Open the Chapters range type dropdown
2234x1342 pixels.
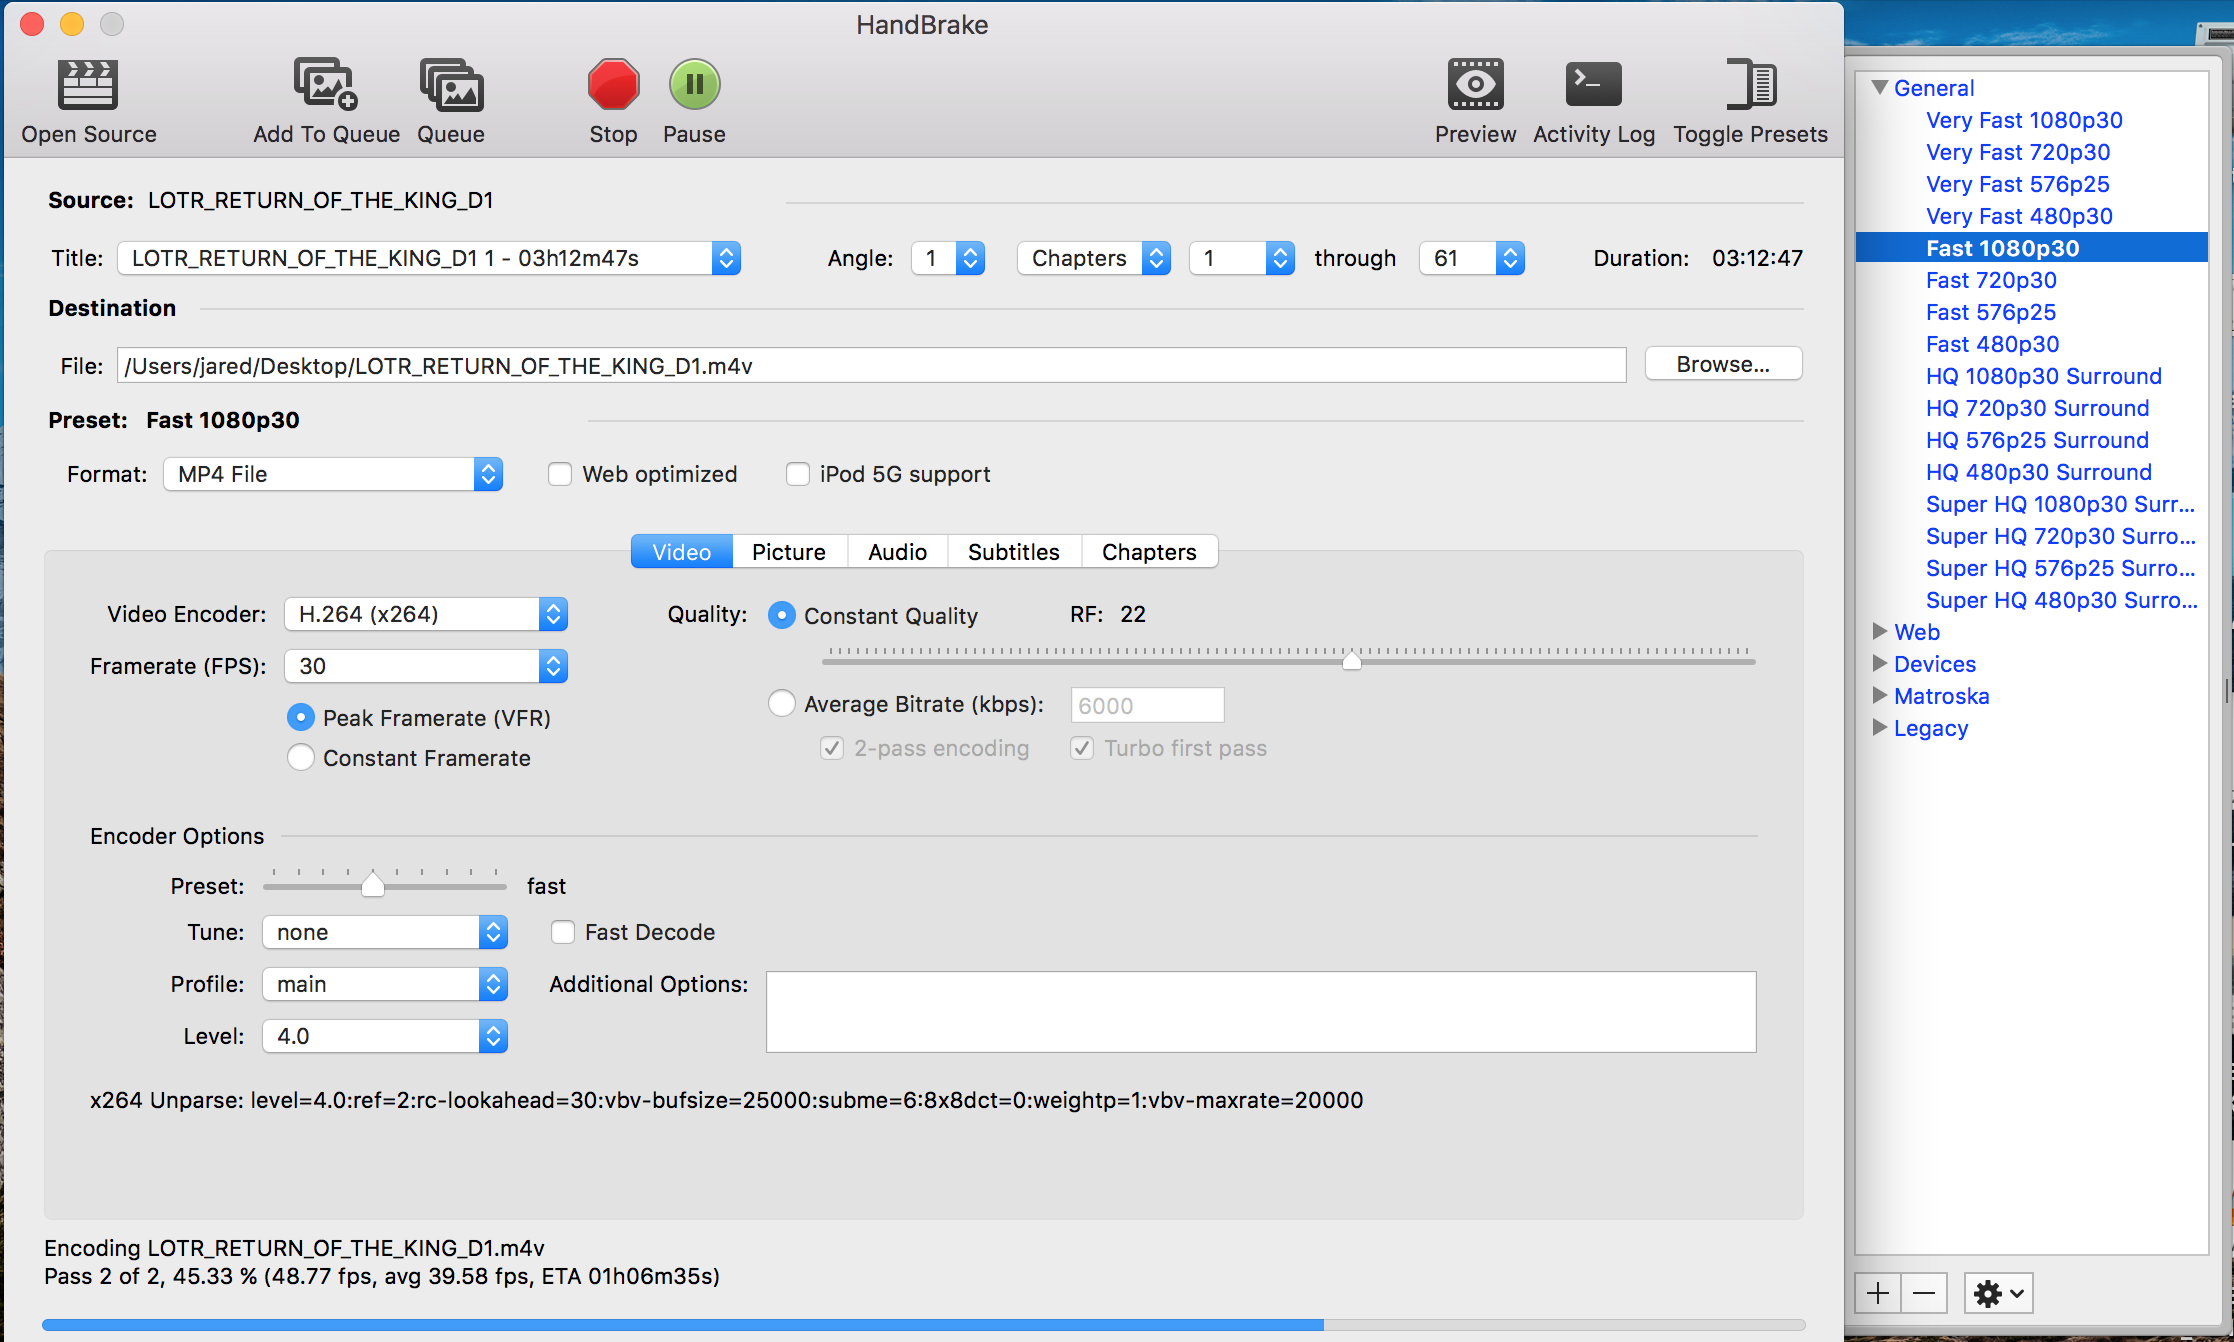pos(1094,258)
